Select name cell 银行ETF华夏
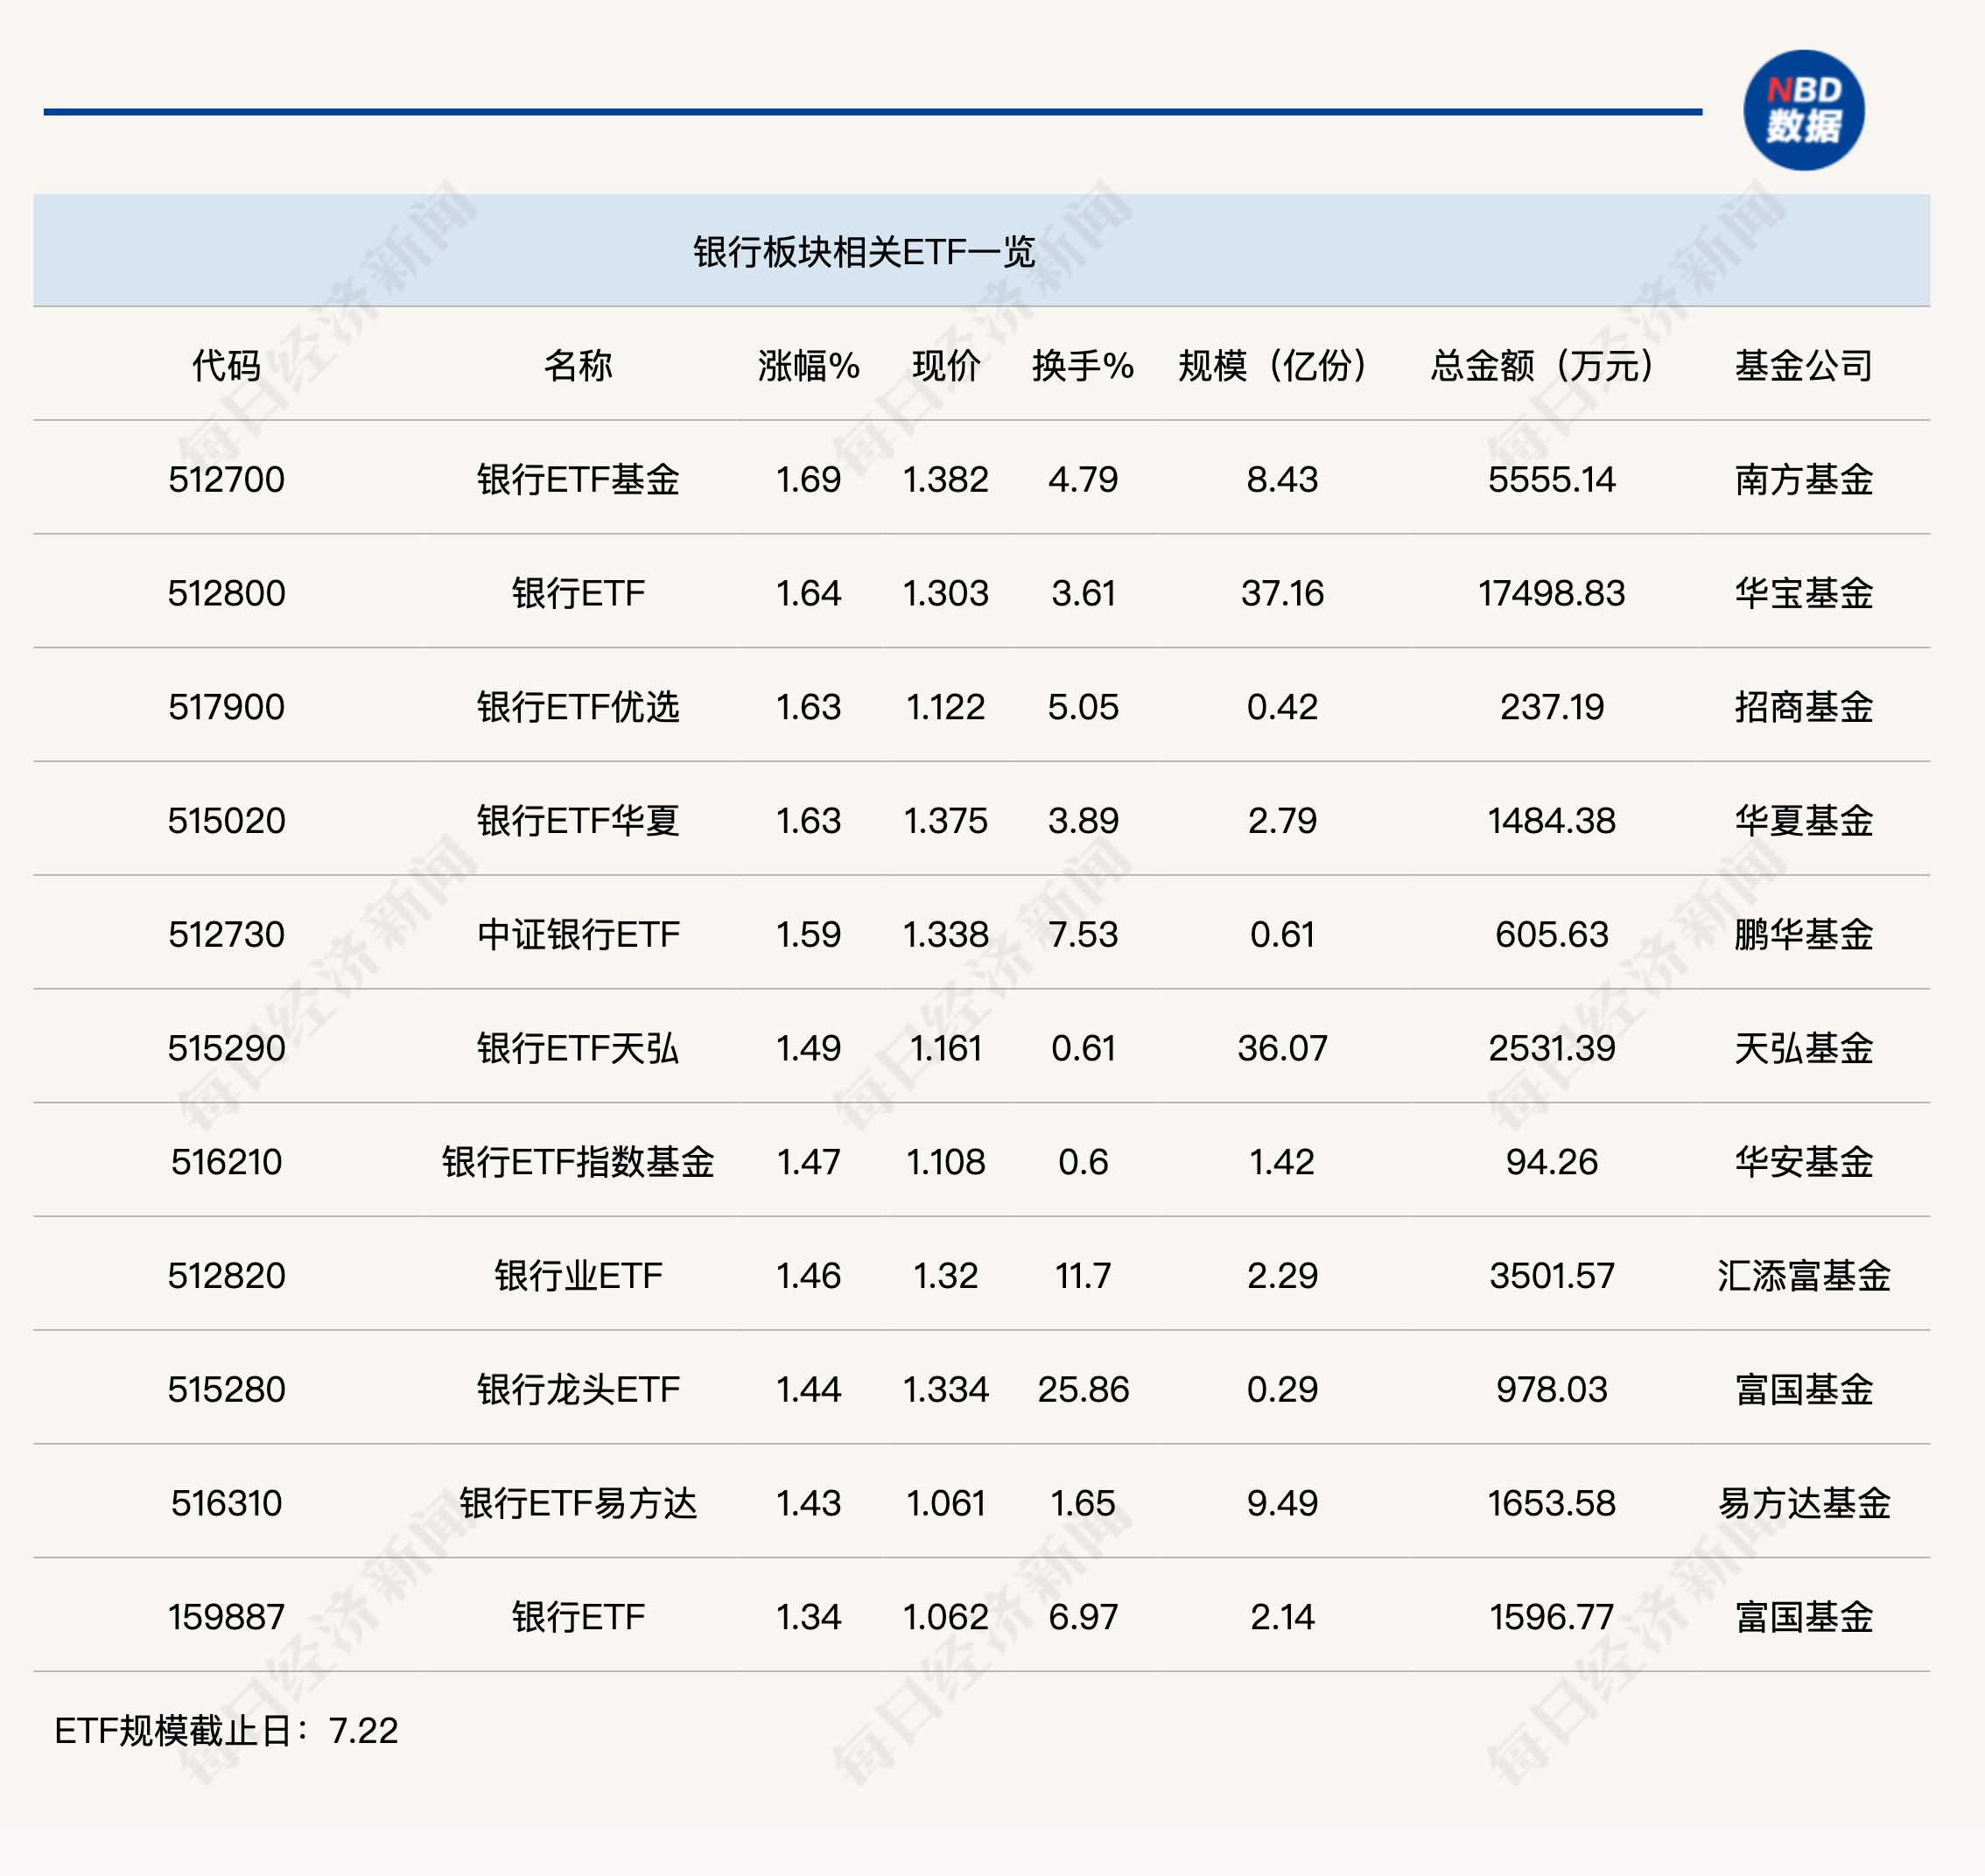This screenshot has height=1876, width=1985. pos(578,821)
